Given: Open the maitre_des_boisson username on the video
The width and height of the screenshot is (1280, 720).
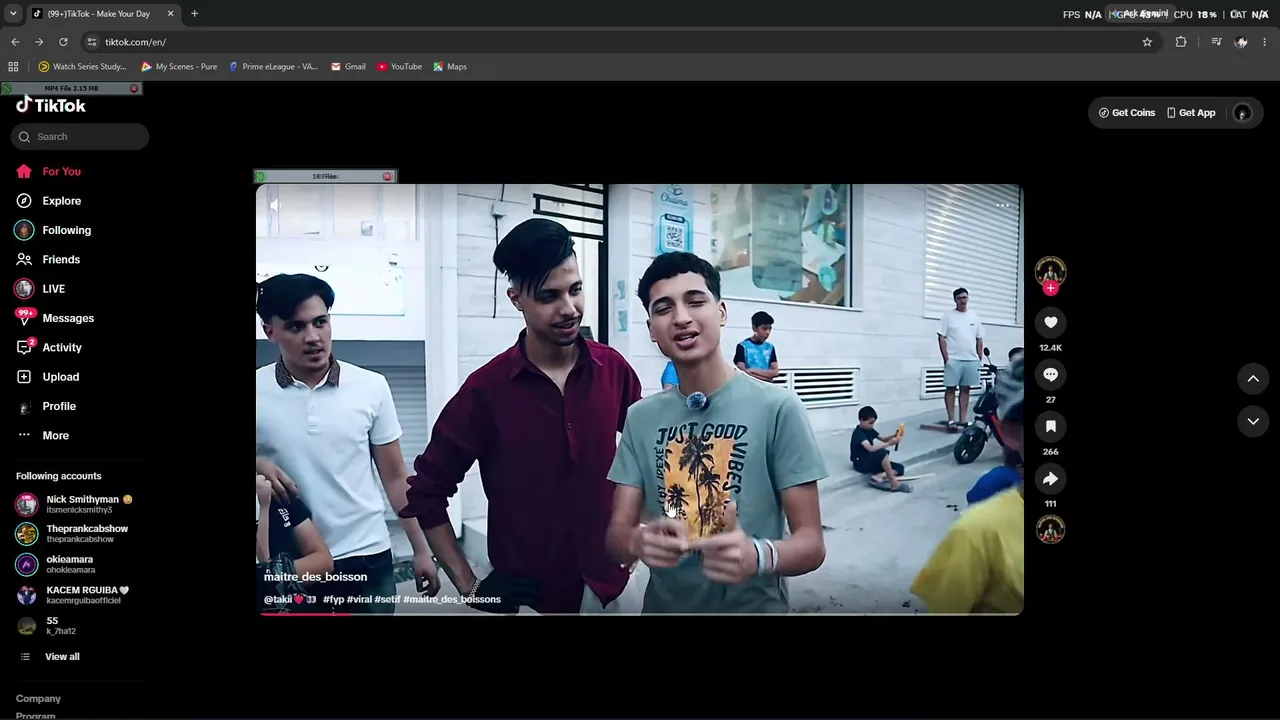Looking at the screenshot, I should pyautogui.click(x=315, y=577).
